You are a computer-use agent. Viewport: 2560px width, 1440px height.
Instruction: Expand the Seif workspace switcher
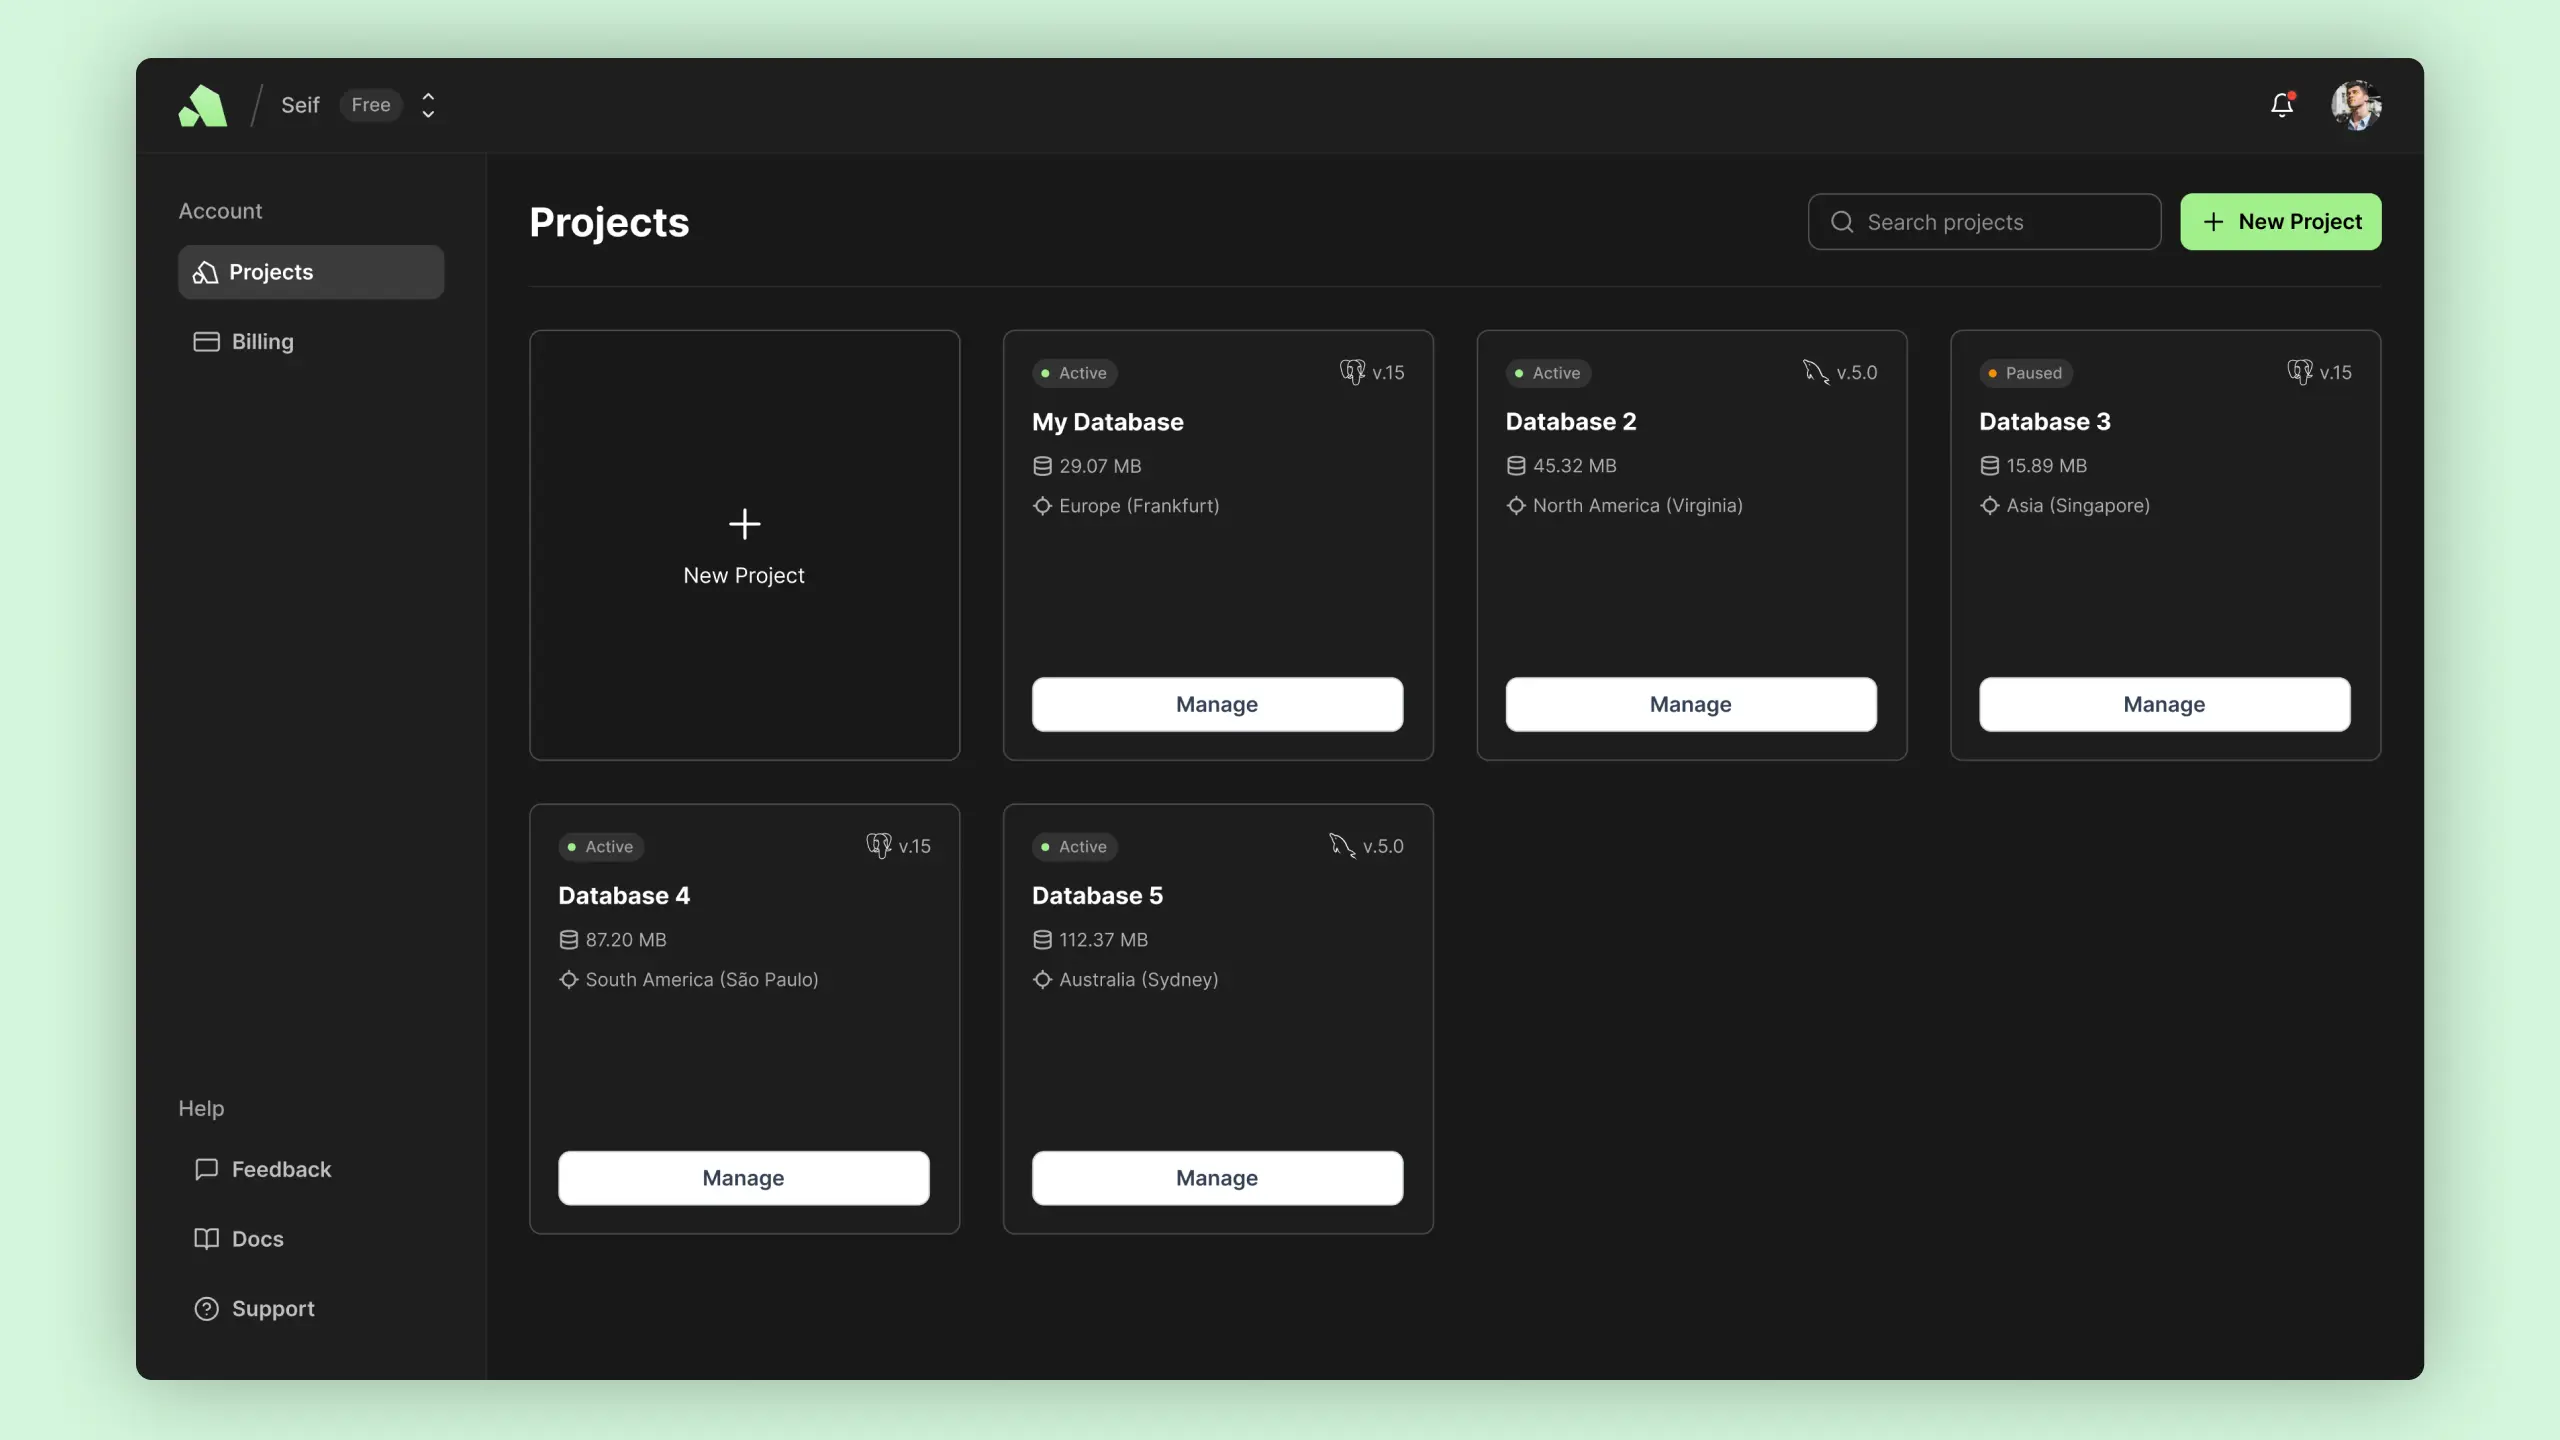click(428, 105)
